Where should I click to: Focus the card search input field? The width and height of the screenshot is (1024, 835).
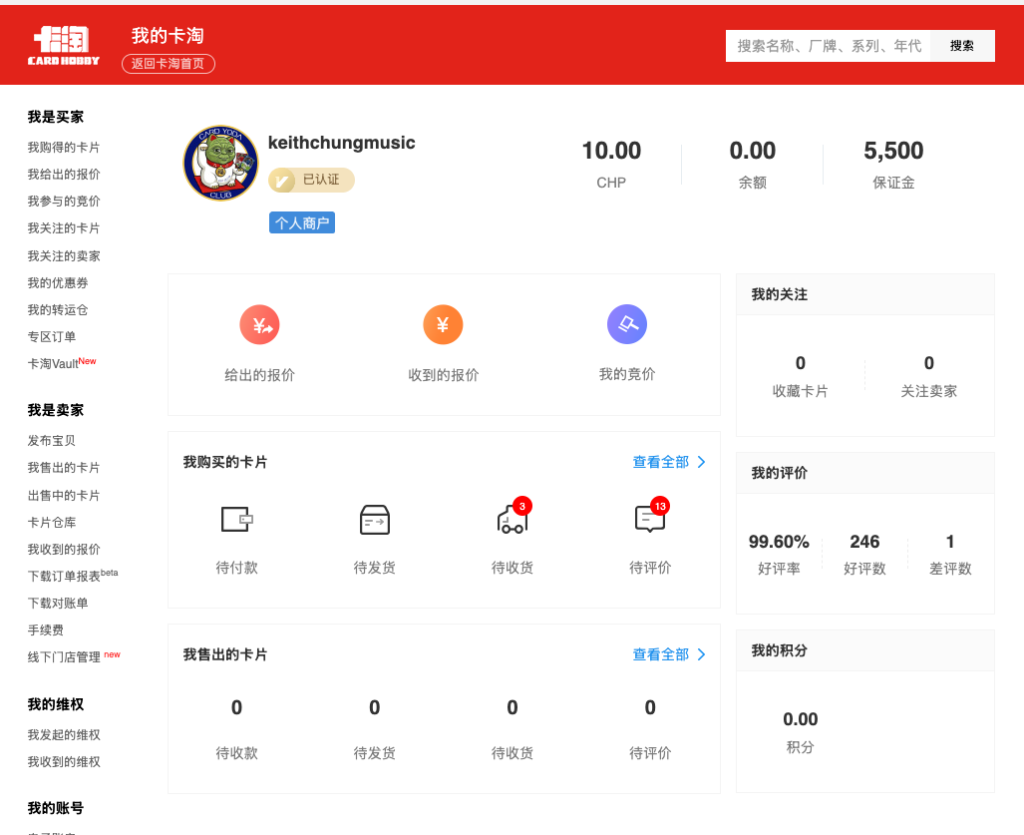tap(828, 46)
